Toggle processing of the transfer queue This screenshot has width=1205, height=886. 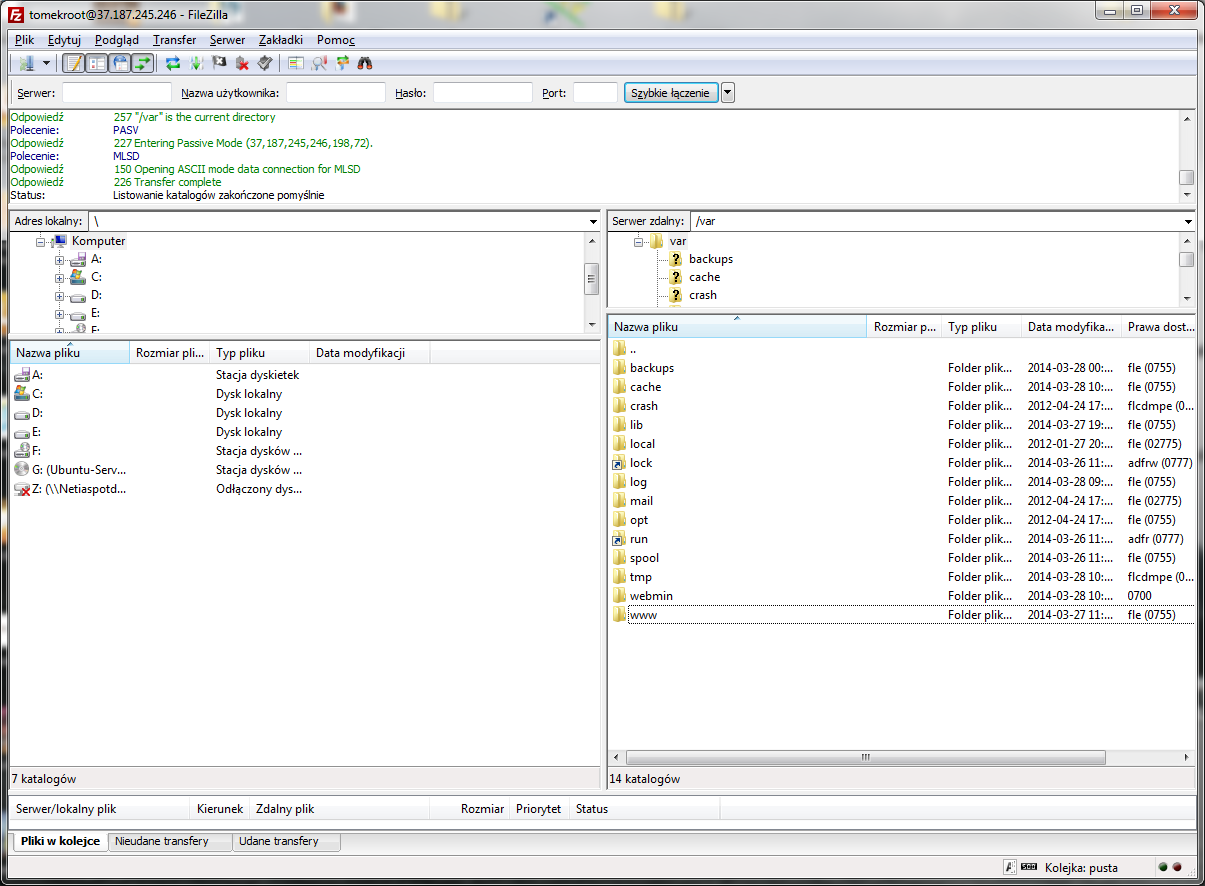196,63
